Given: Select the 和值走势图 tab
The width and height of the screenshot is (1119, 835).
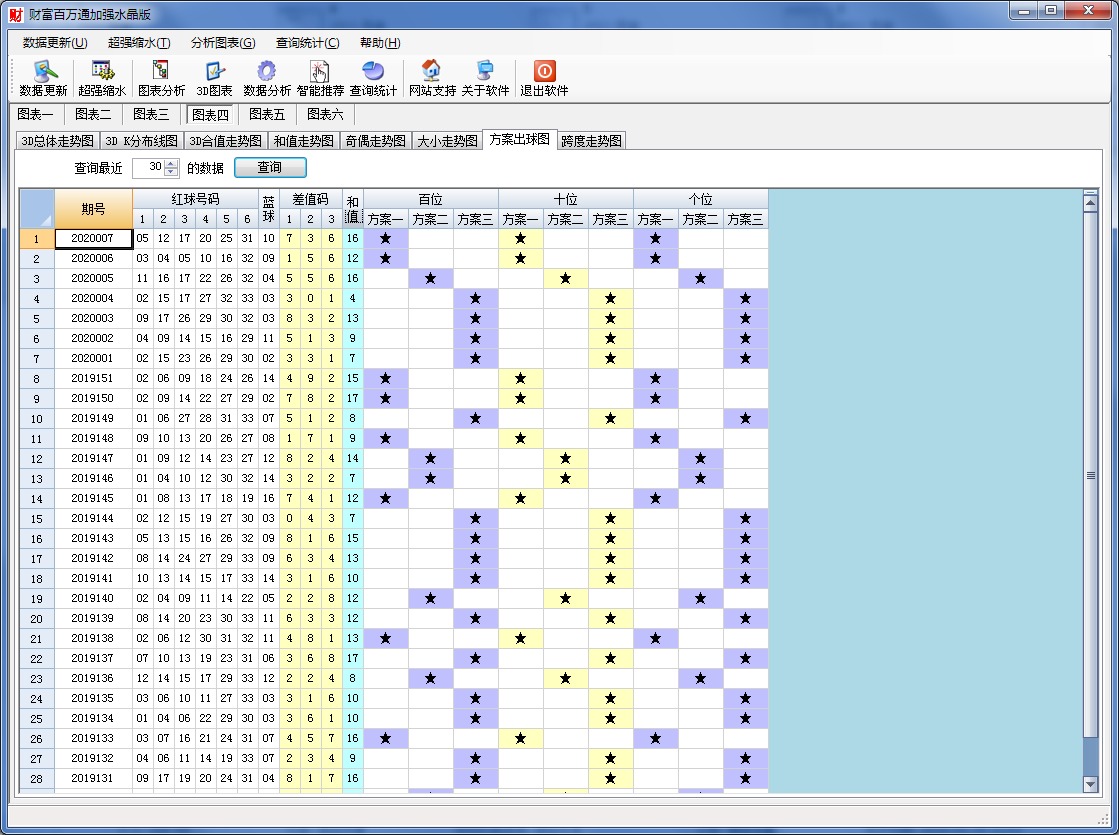Looking at the screenshot, I should pyautogui.click(x=303, y=141).
